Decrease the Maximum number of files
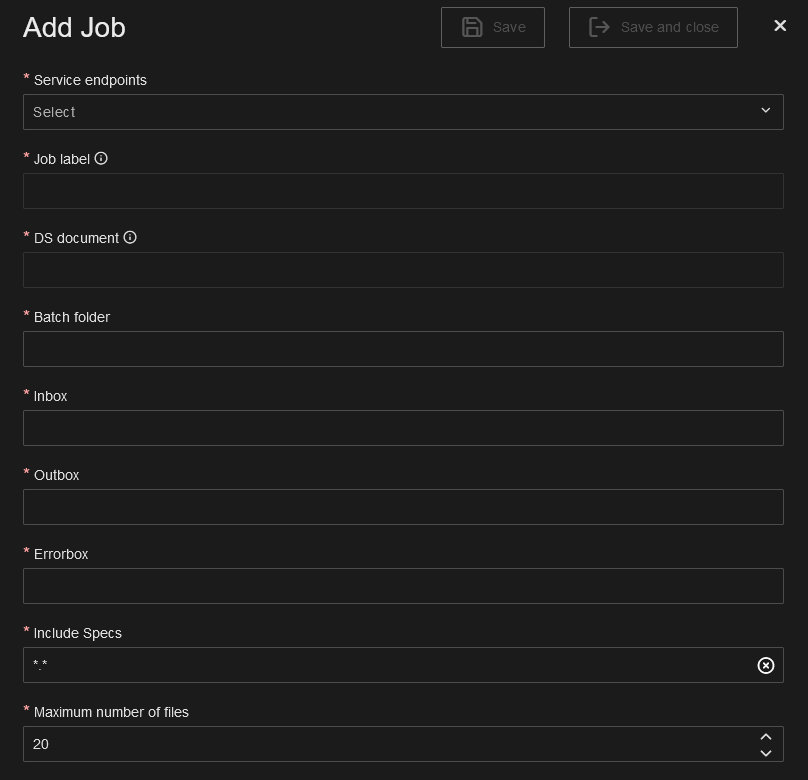 click(765, 752)
